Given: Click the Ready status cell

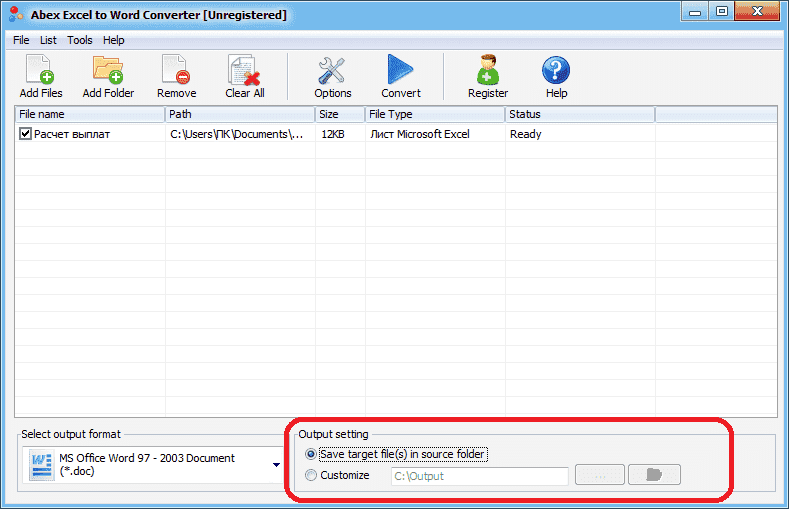Looking at the screenshot, I should click(x=525, y=134).
